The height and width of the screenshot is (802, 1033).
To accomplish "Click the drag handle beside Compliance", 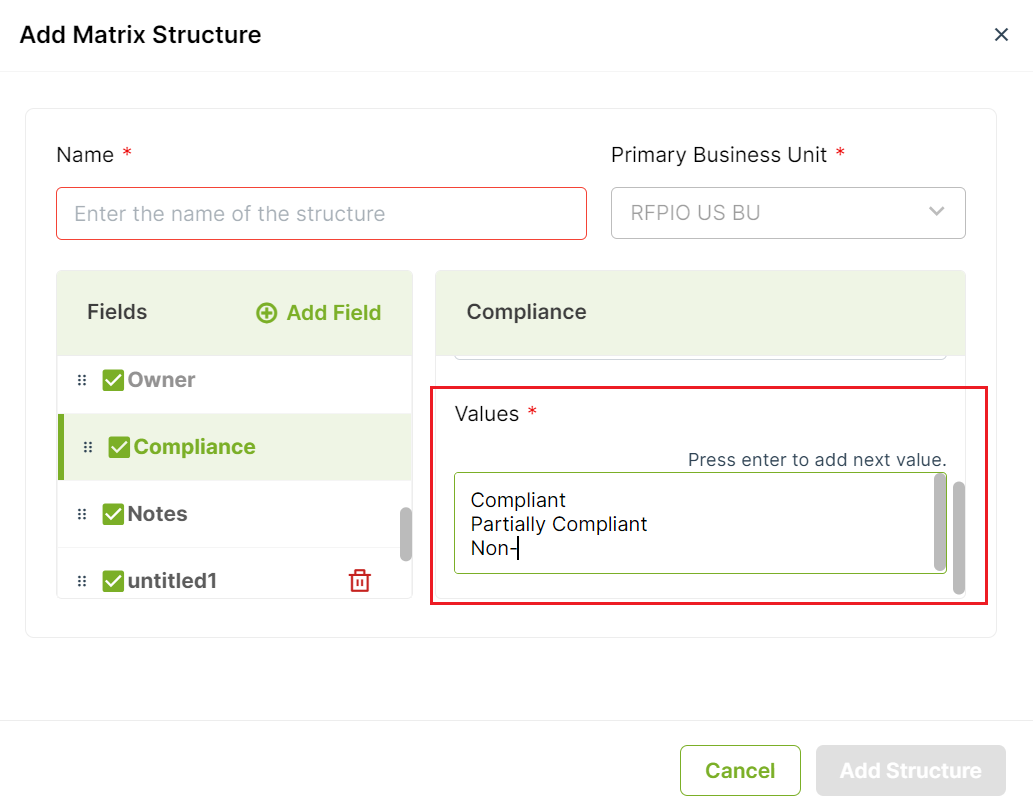I will click(88, 447).
